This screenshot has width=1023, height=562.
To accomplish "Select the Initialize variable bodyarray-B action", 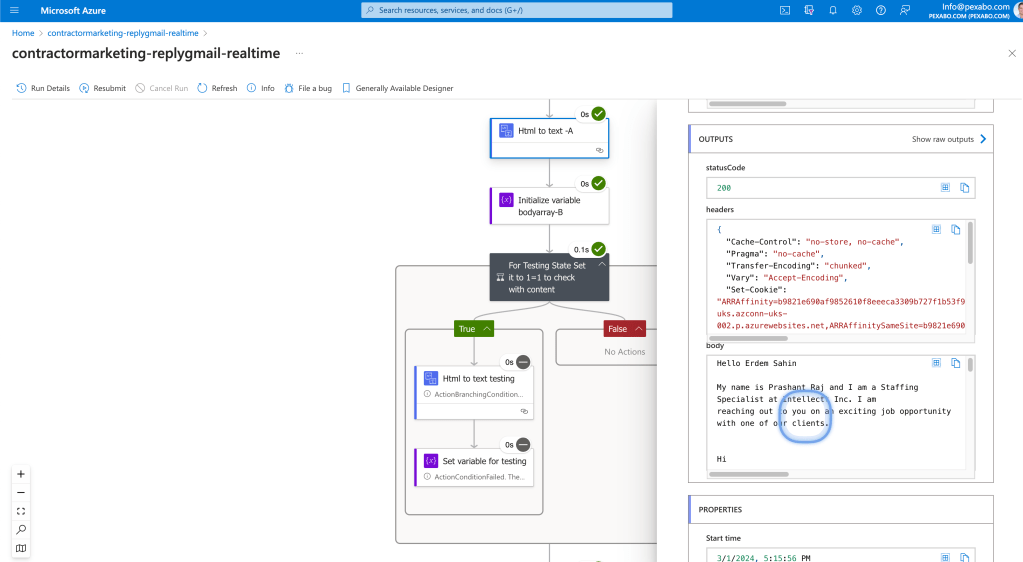I will tap(549, 206).
